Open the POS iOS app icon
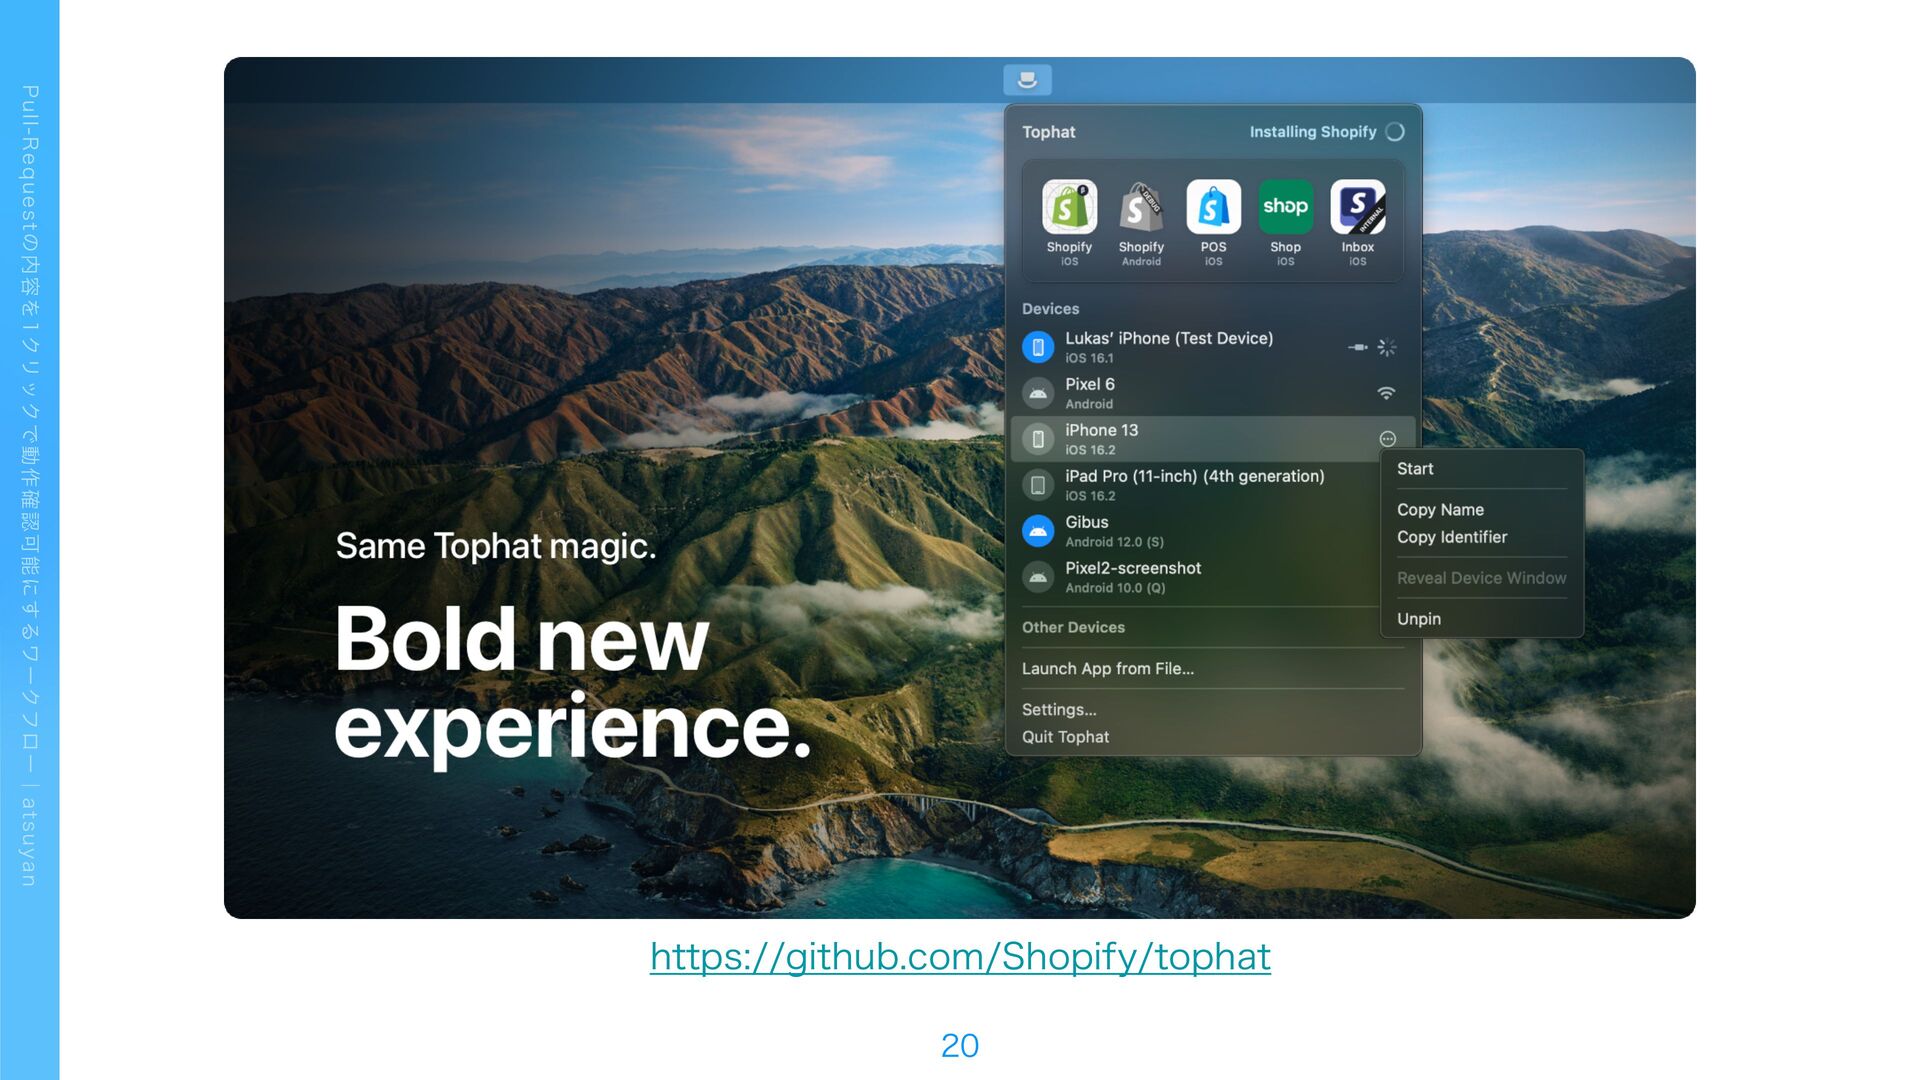1920x1080 pixels. [x=1213, y=207]
